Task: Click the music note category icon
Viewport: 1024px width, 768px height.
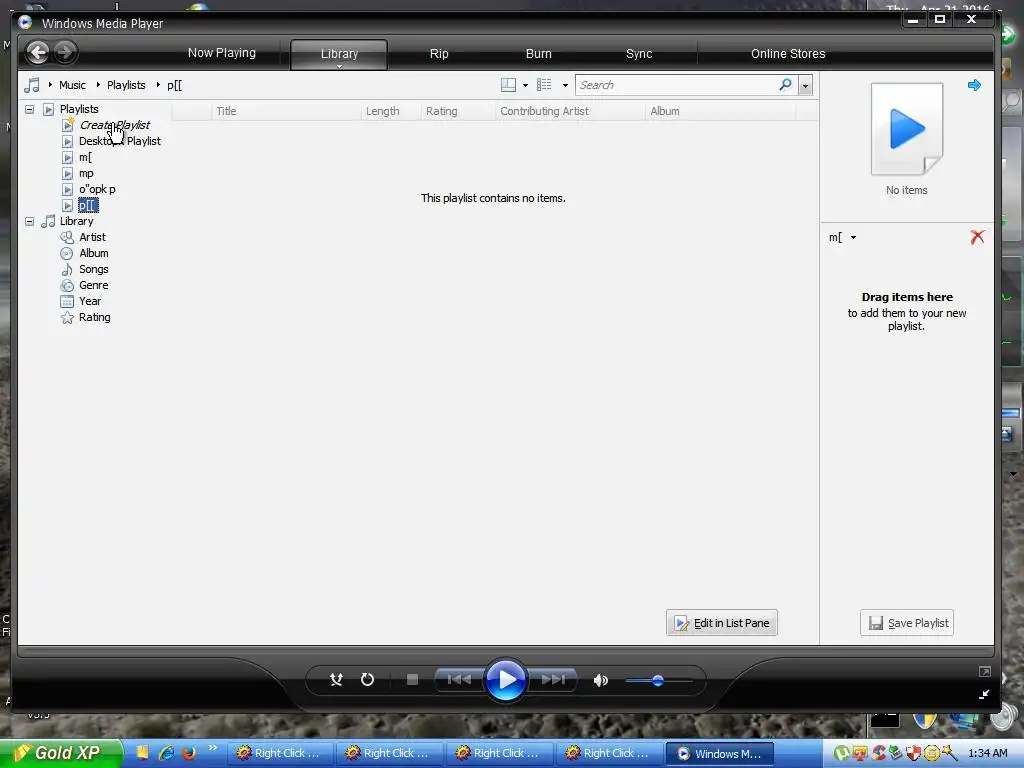Action: point(31,85)
